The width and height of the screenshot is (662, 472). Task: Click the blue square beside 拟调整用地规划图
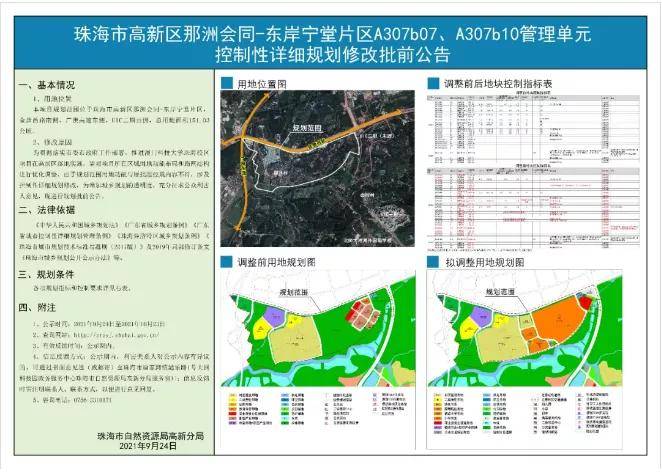pos(433,262)
